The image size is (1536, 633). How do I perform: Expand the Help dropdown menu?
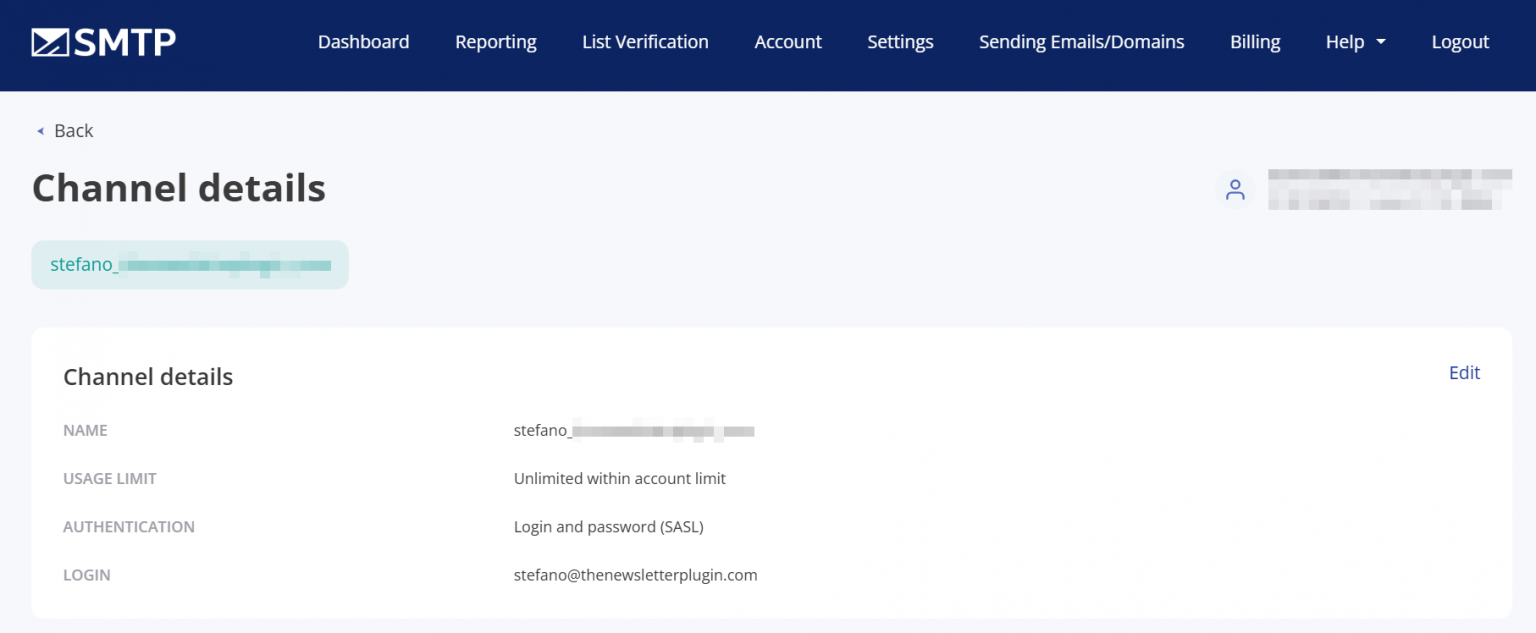point(1345,42)
